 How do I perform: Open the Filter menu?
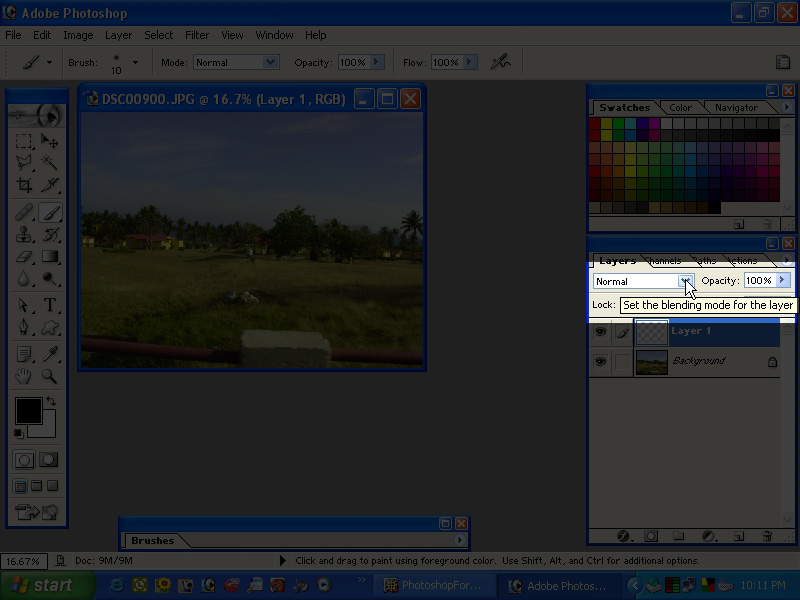point(197,35)
